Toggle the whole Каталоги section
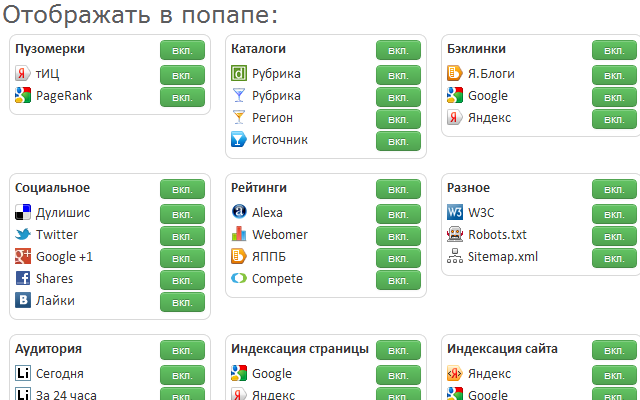Viewport: 640px width, 400px height. click(398, 50)
